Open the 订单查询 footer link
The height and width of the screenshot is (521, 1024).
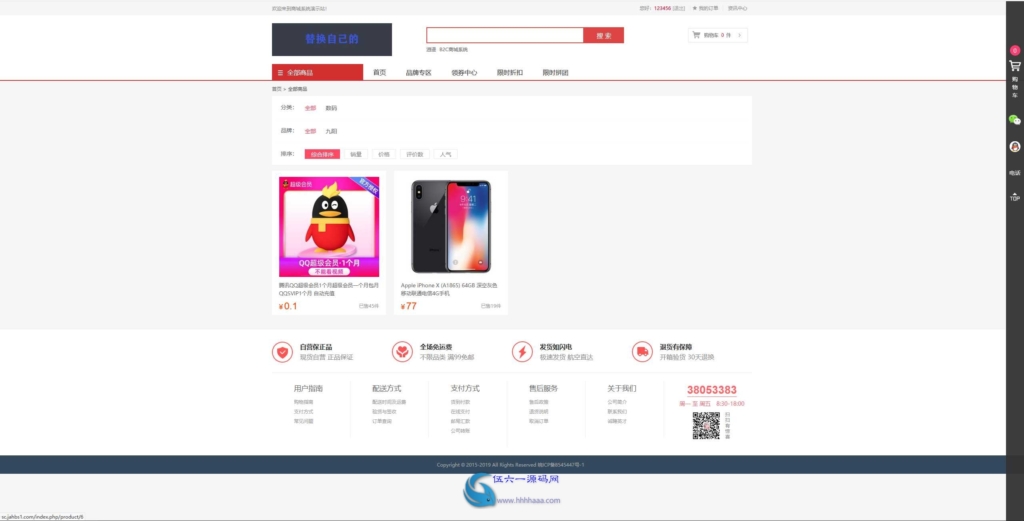[x=382, y=421]
